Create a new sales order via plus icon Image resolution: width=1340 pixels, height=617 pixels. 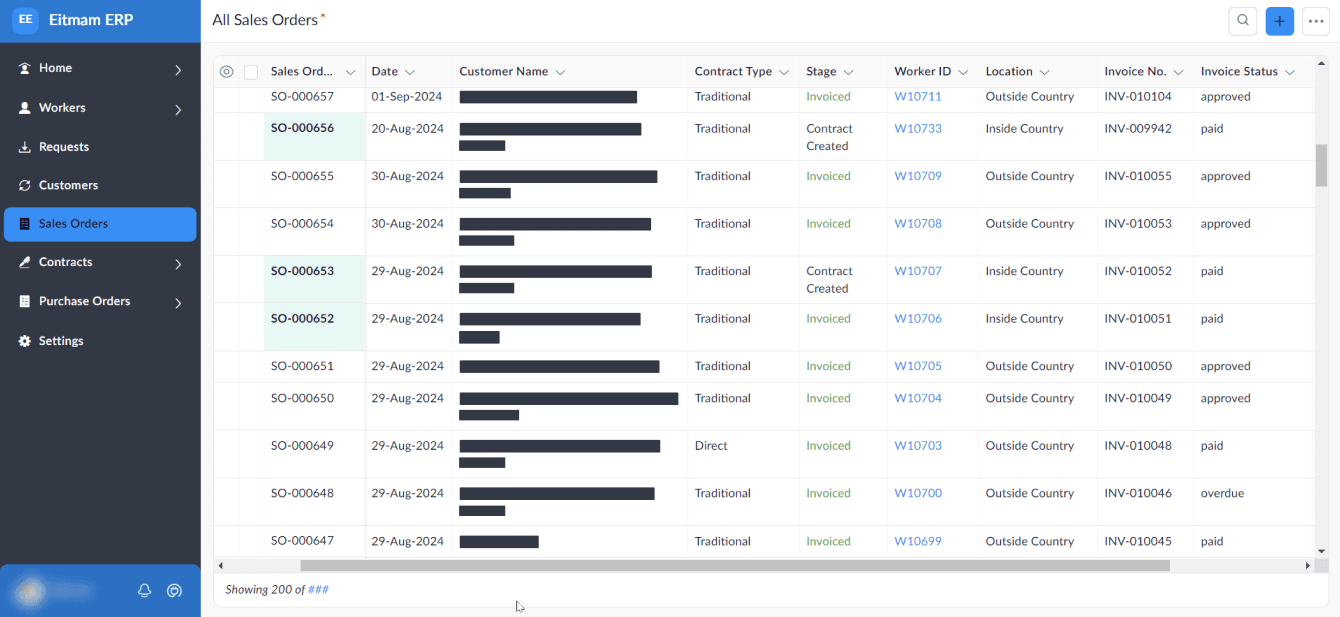tap(1280, 20)
